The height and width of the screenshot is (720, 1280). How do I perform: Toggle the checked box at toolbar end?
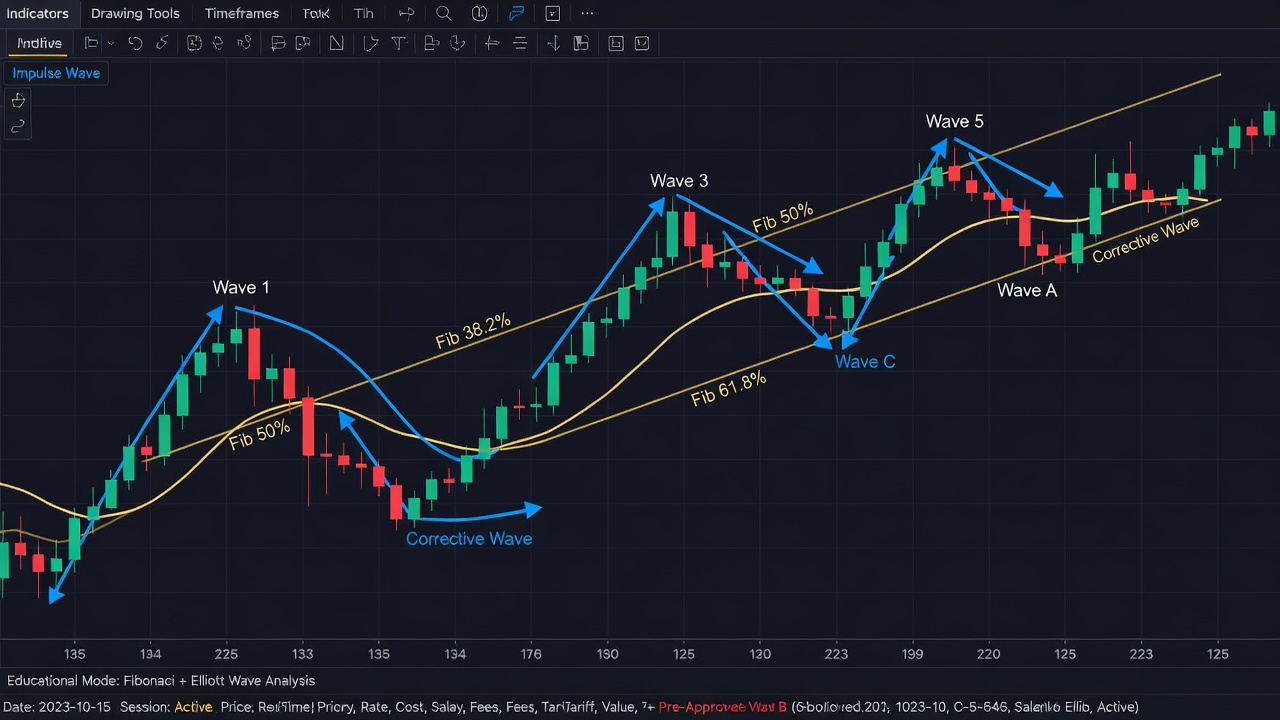pos(642,43)
